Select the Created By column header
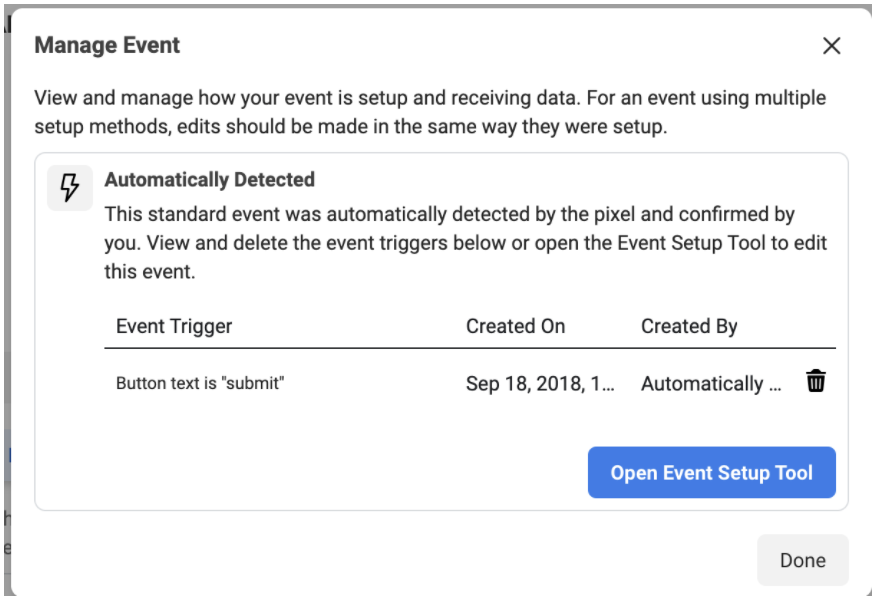The height and width of the screenshot is (596, 878). point(689,326)
